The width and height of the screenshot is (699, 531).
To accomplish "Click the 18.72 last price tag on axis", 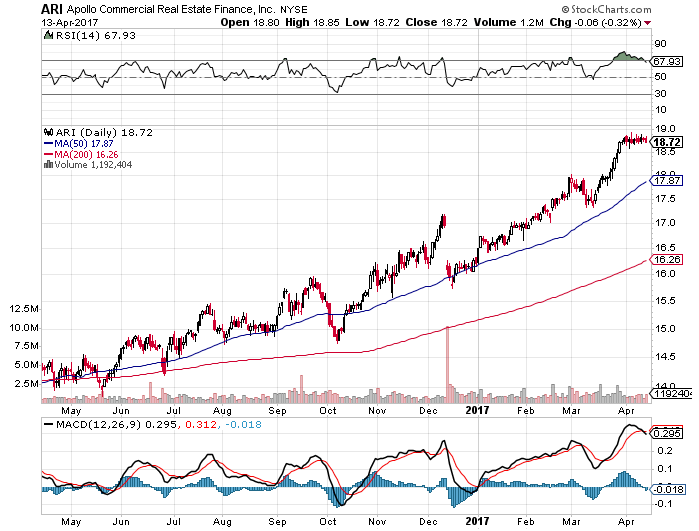I will (667, 142).
